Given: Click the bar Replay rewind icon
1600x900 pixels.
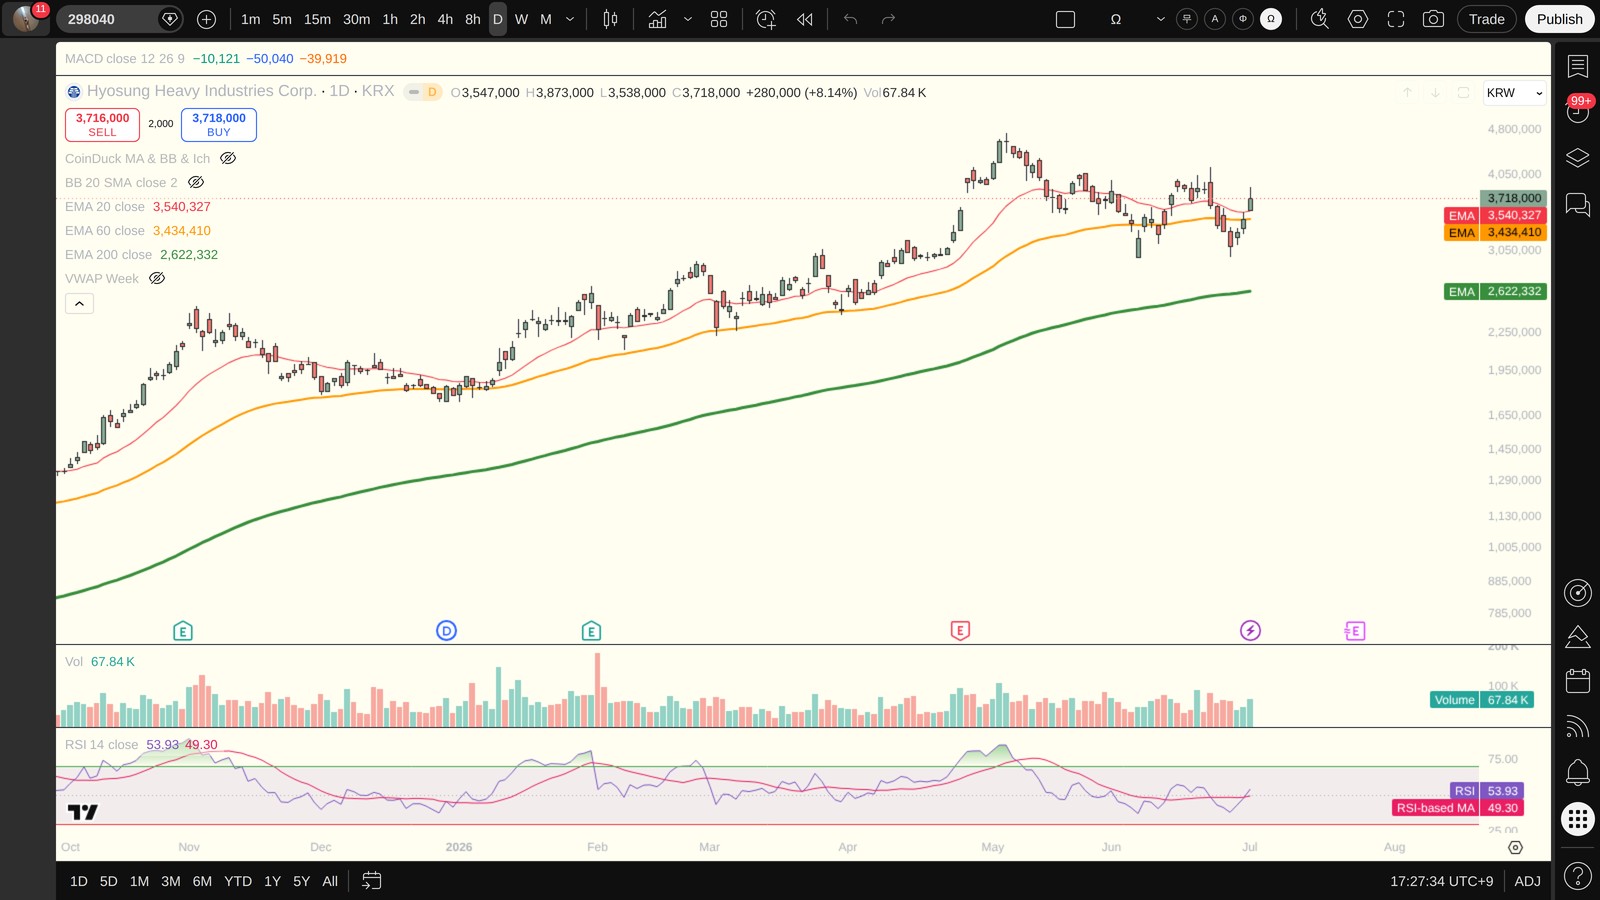Looking at the screenshot, I should coord(805,19).
